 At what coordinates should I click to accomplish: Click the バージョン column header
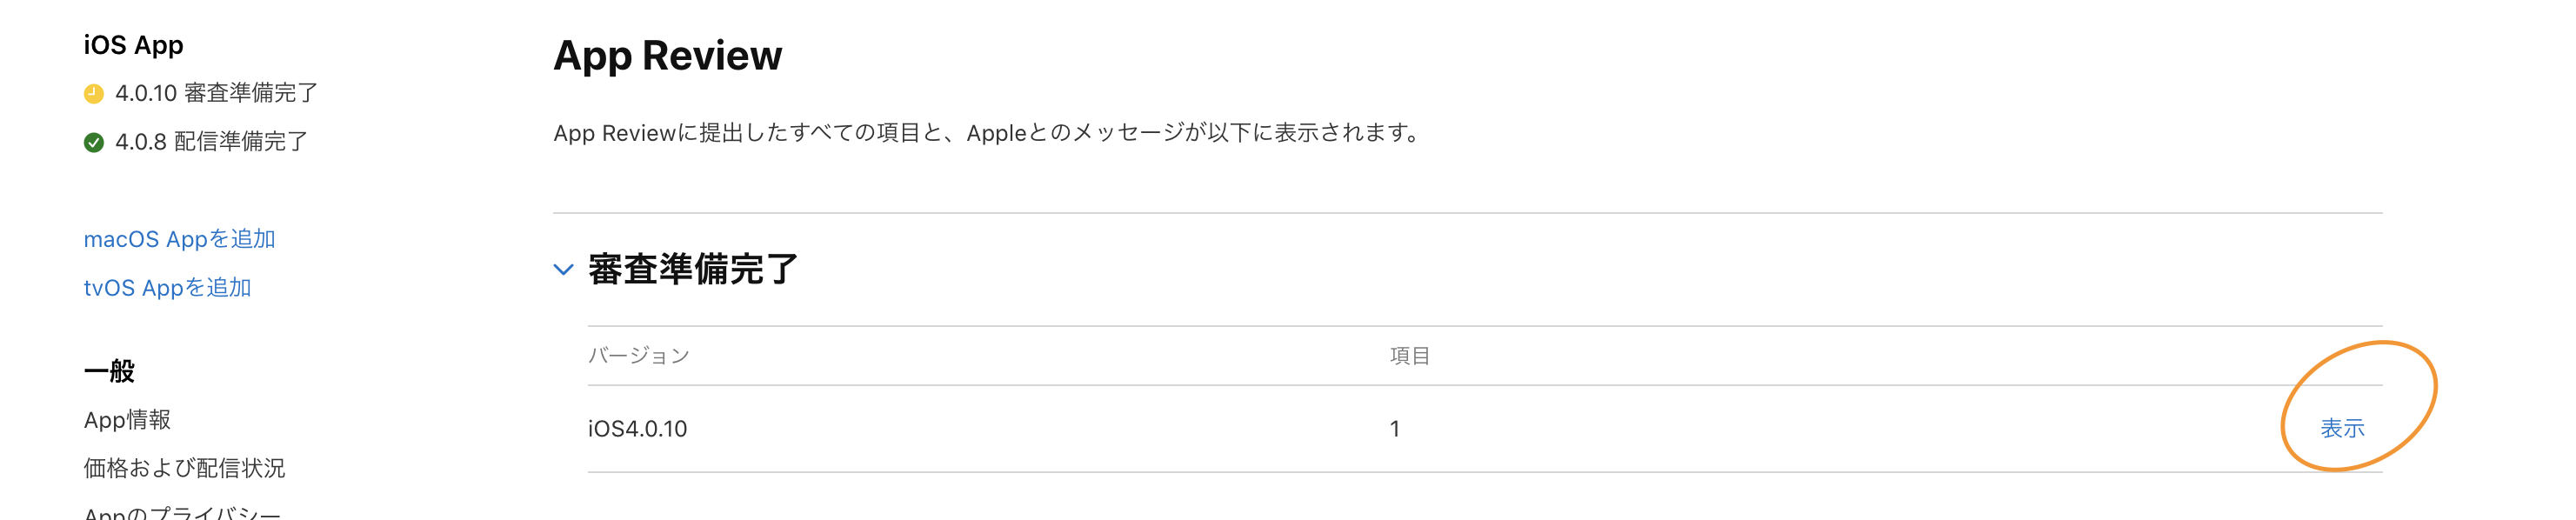tap(639, 354)
